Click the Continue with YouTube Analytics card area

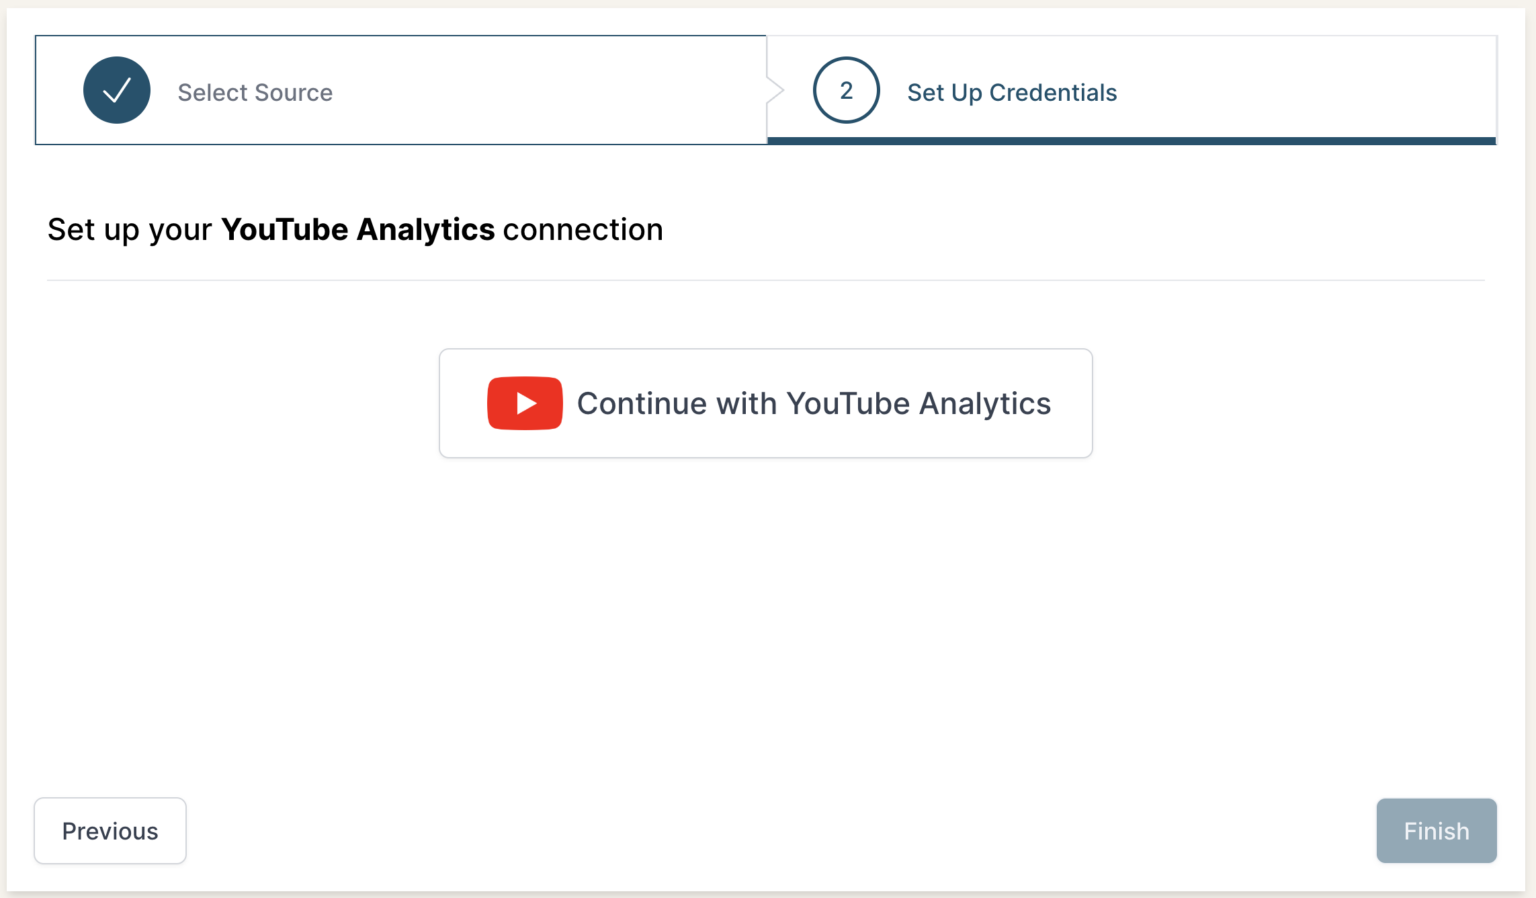[x=766, y=403]
